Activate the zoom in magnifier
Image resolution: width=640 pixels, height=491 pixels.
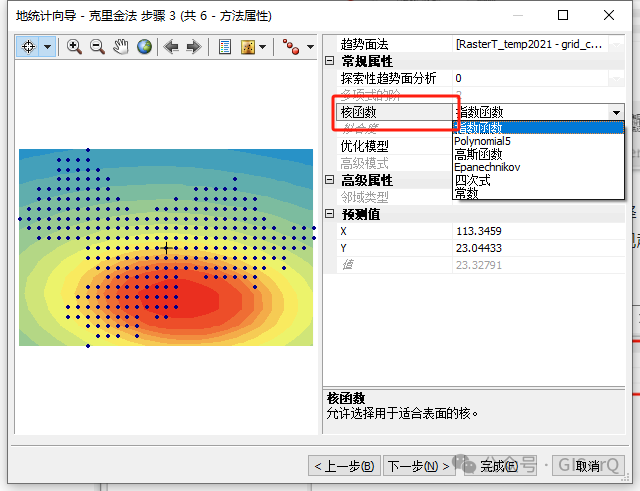click(x=74, y=47)
